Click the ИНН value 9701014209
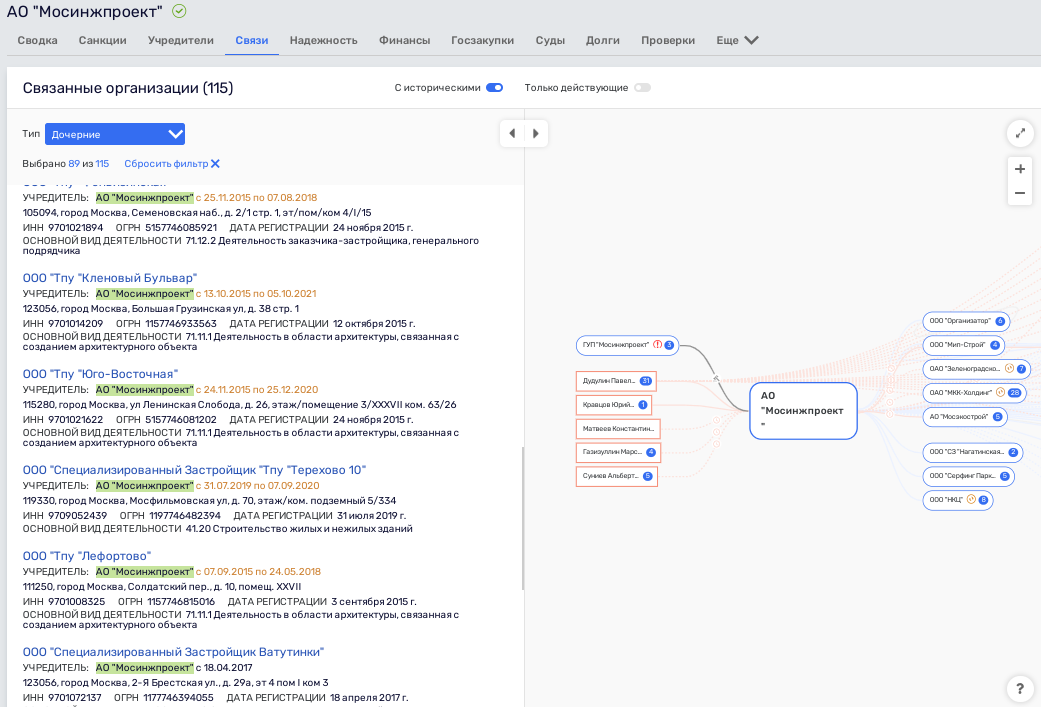1041x707 pixels. tap(76, 323)
